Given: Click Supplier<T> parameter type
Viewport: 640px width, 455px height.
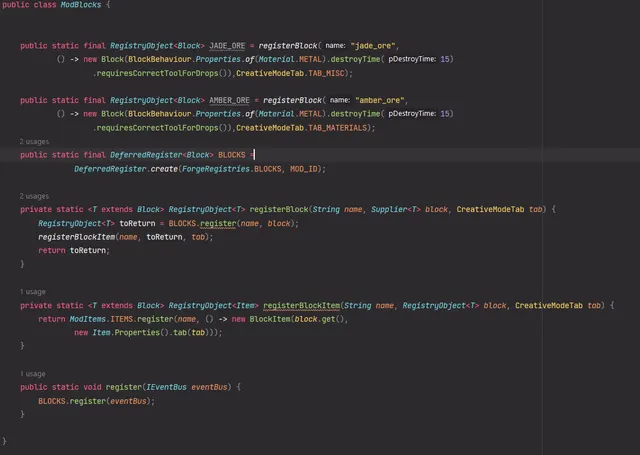Looking at the screenshot, I should pyautogui.click(x=396, y=209).
